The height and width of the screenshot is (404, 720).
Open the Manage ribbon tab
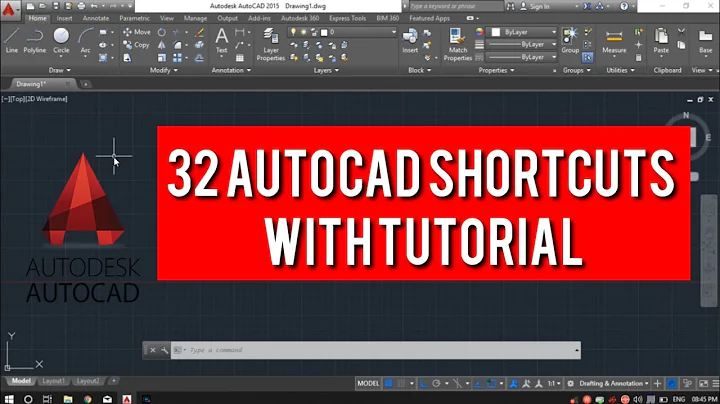195,18
